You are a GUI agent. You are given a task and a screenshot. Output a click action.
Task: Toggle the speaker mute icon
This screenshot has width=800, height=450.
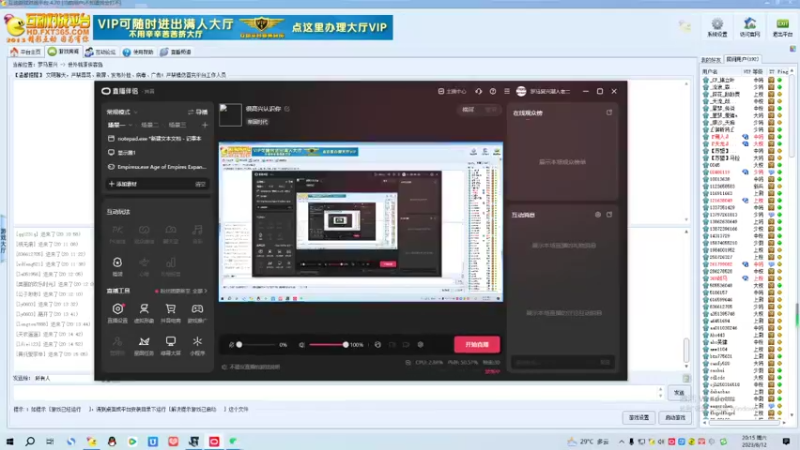click(x=302, y=345)
